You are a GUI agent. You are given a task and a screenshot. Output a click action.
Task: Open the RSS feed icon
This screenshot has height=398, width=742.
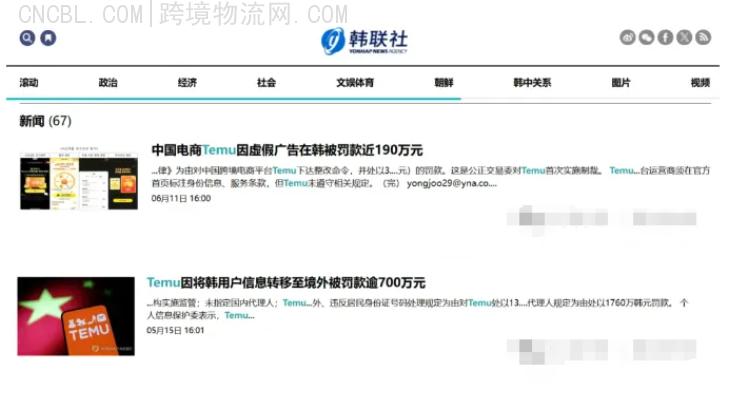click(703, 37)
